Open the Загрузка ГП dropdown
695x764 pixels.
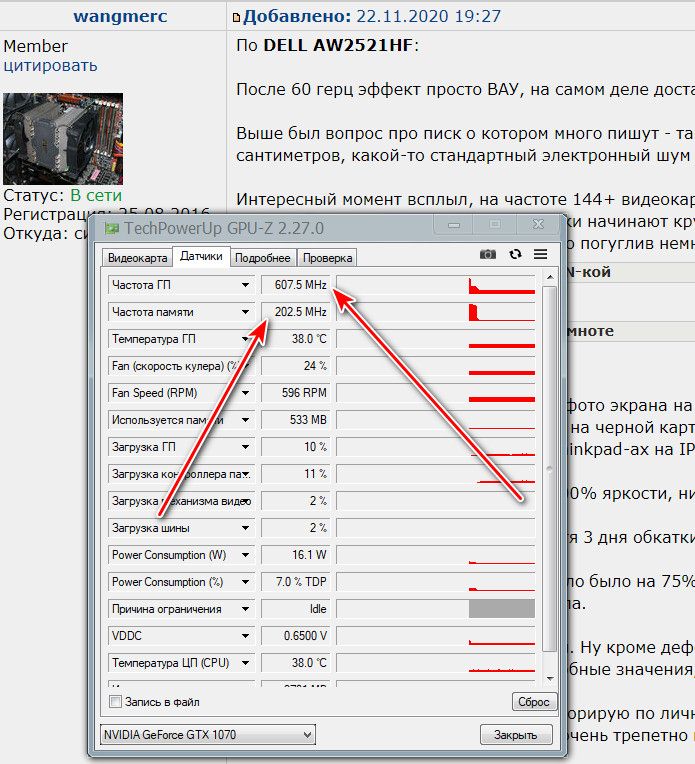[x=246, y=447]
